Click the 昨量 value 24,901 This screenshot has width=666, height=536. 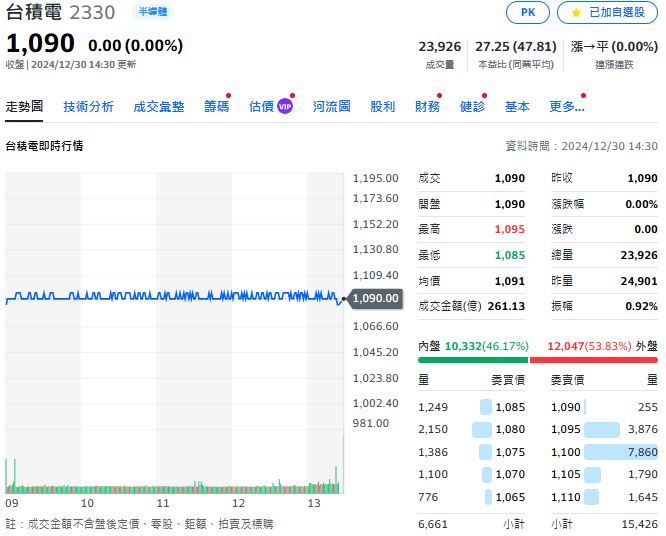[x=639, y=281]
